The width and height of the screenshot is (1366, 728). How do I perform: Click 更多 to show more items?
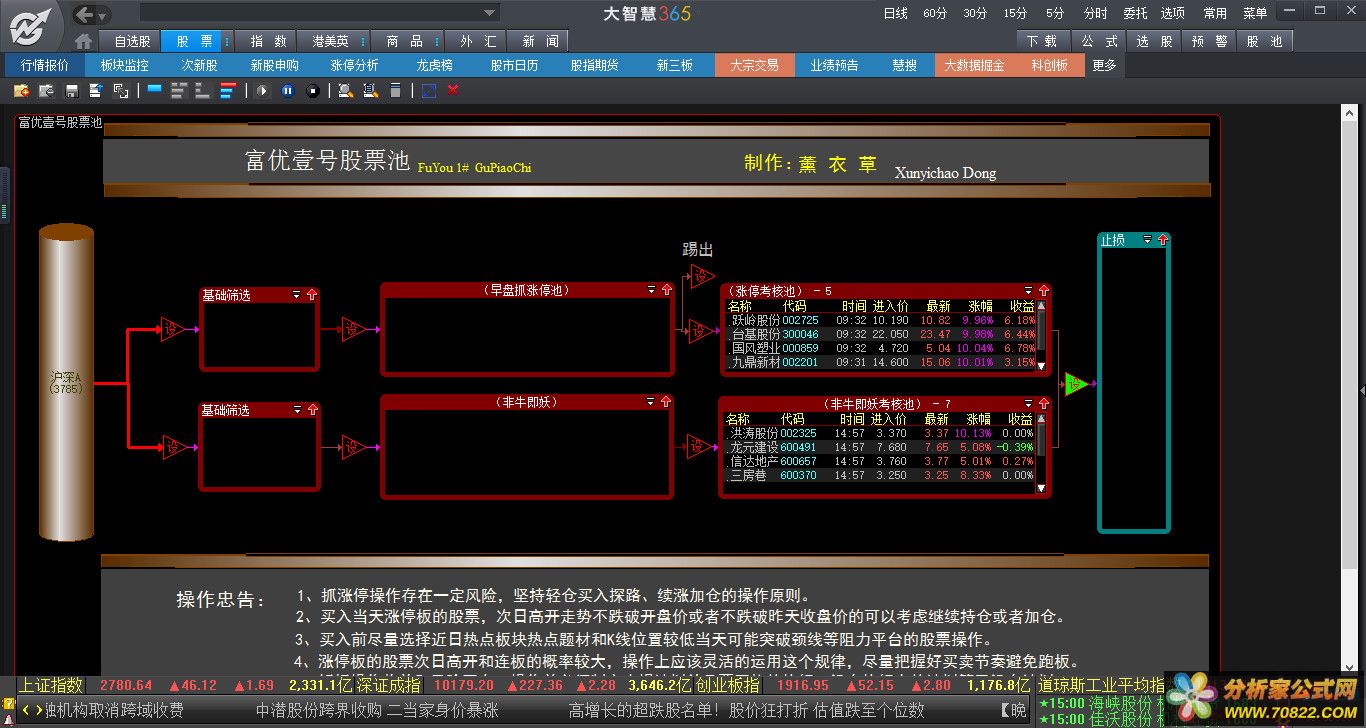[1105, 65]
